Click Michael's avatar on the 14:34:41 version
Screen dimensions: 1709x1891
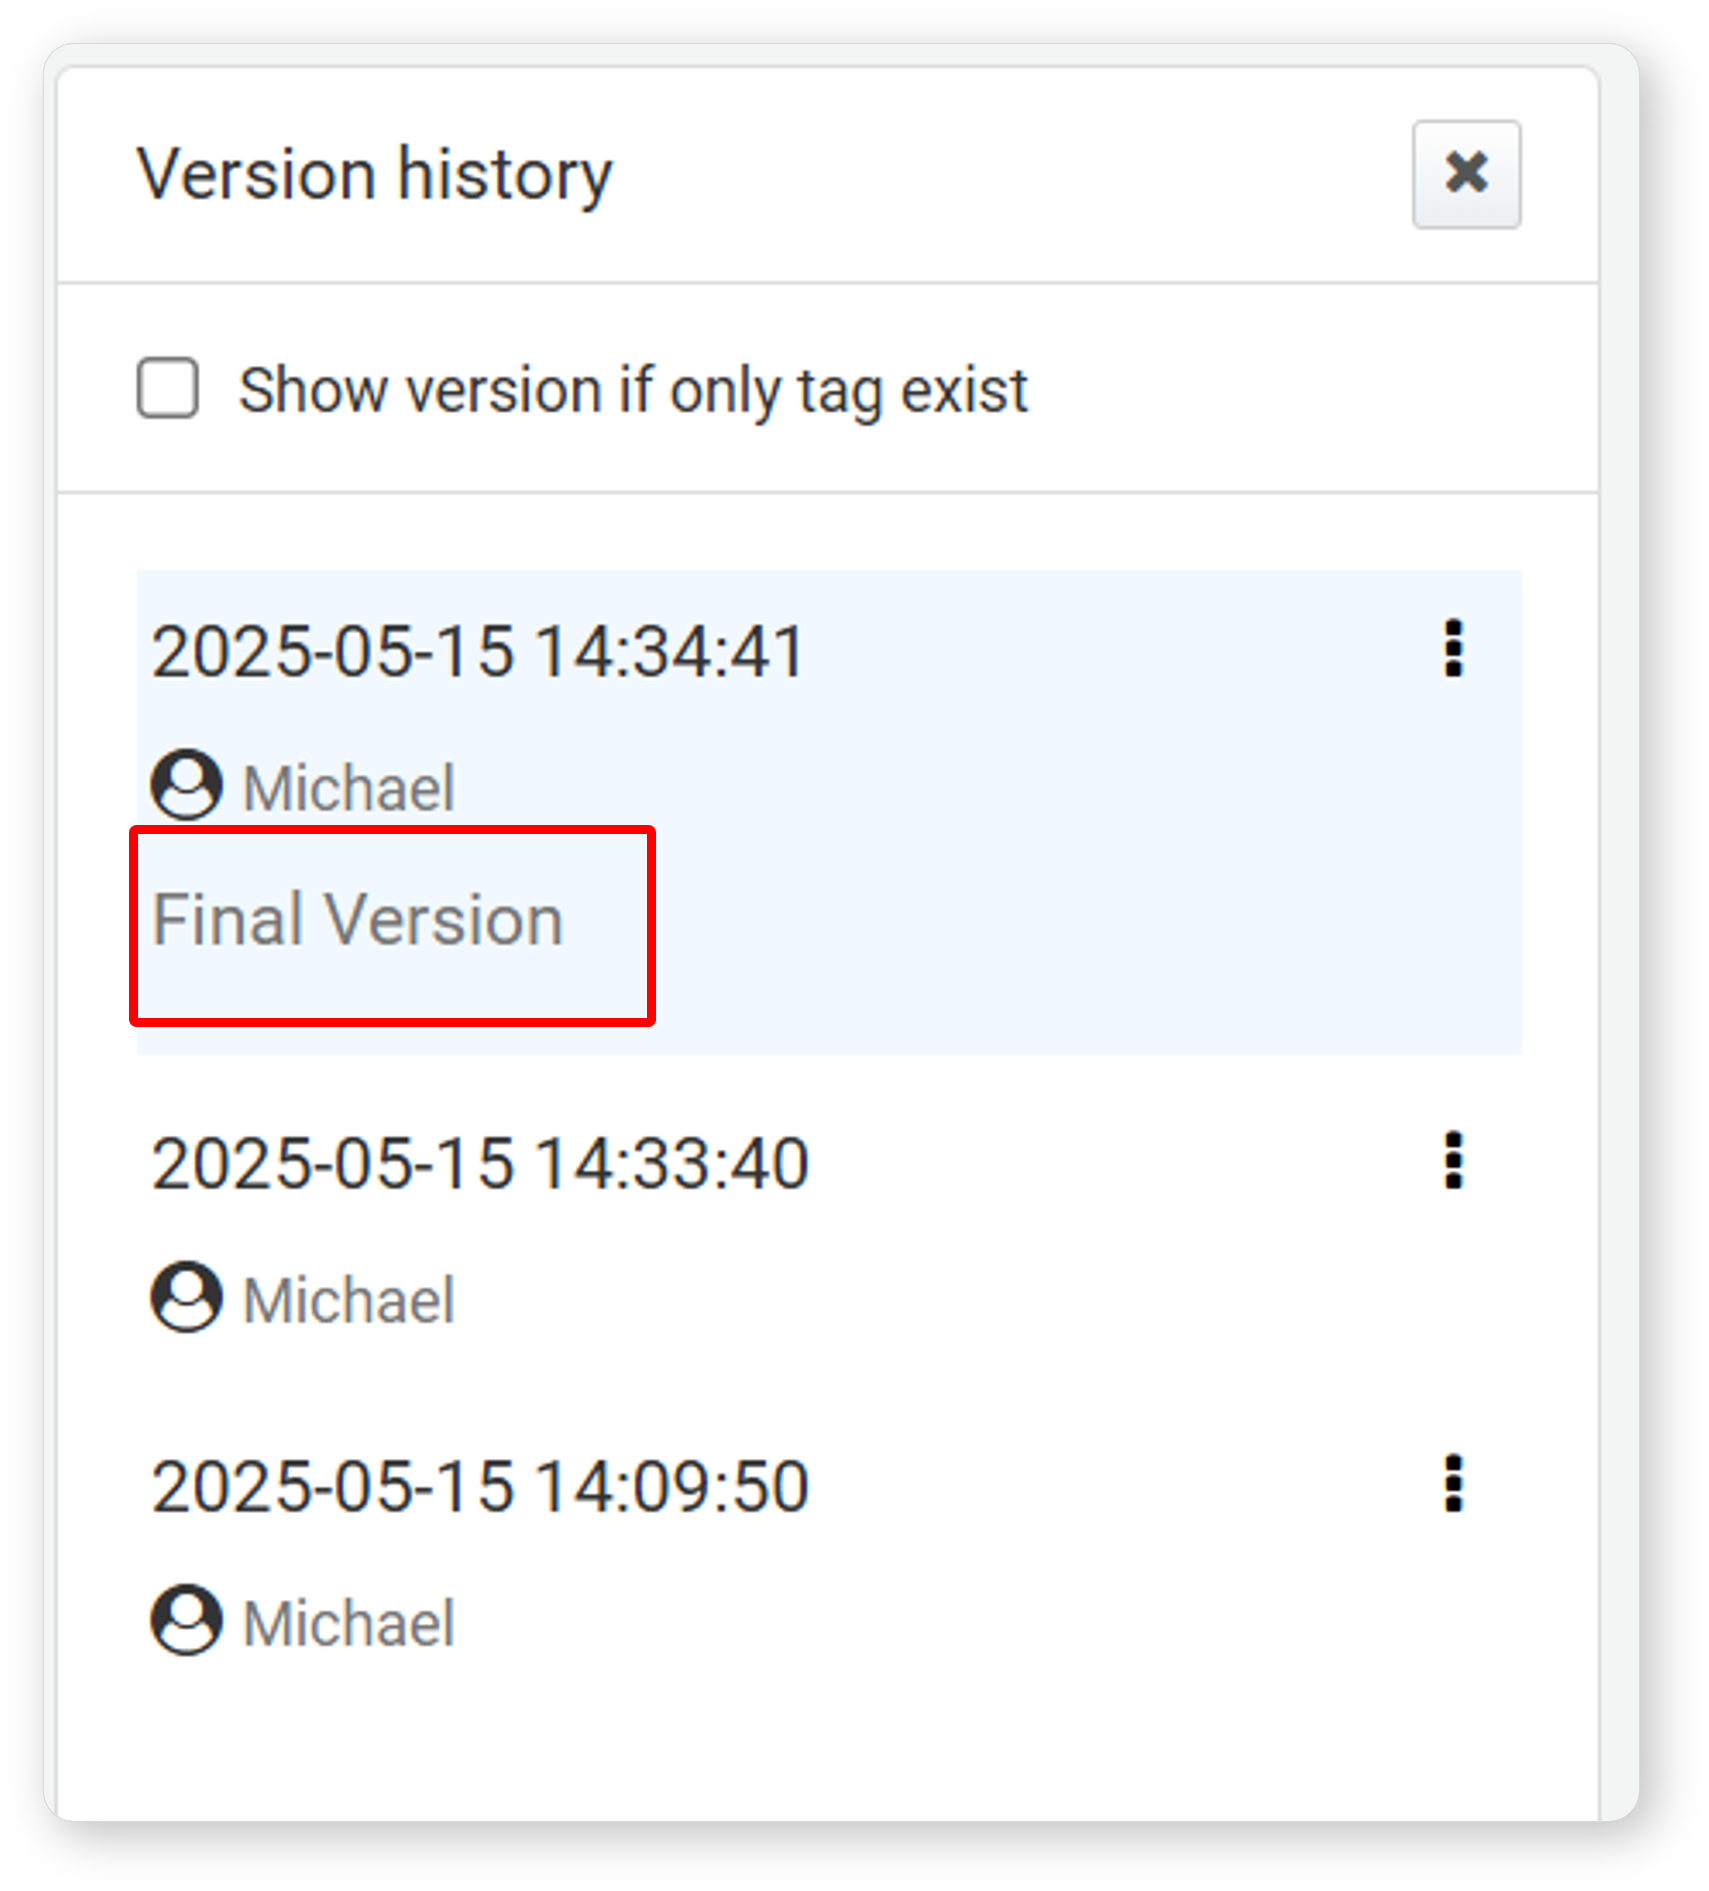pyautogui.click(x=186, y=785)
